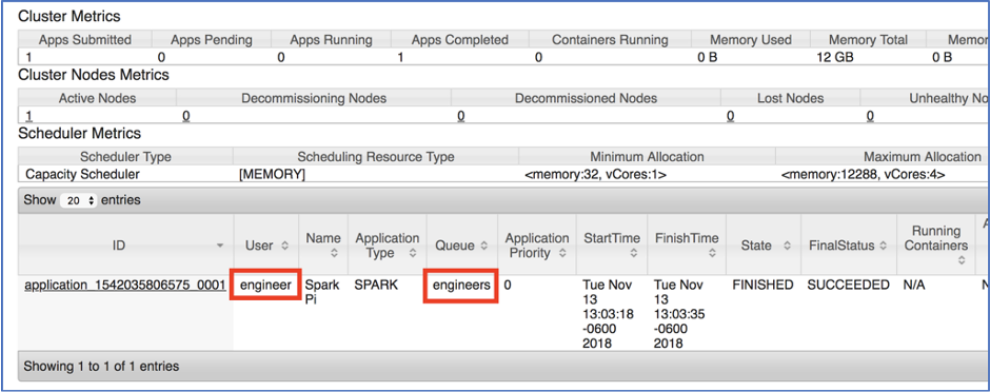Sort table by StartTime column
Screen dimensions: 992x392
coord(612,245)
